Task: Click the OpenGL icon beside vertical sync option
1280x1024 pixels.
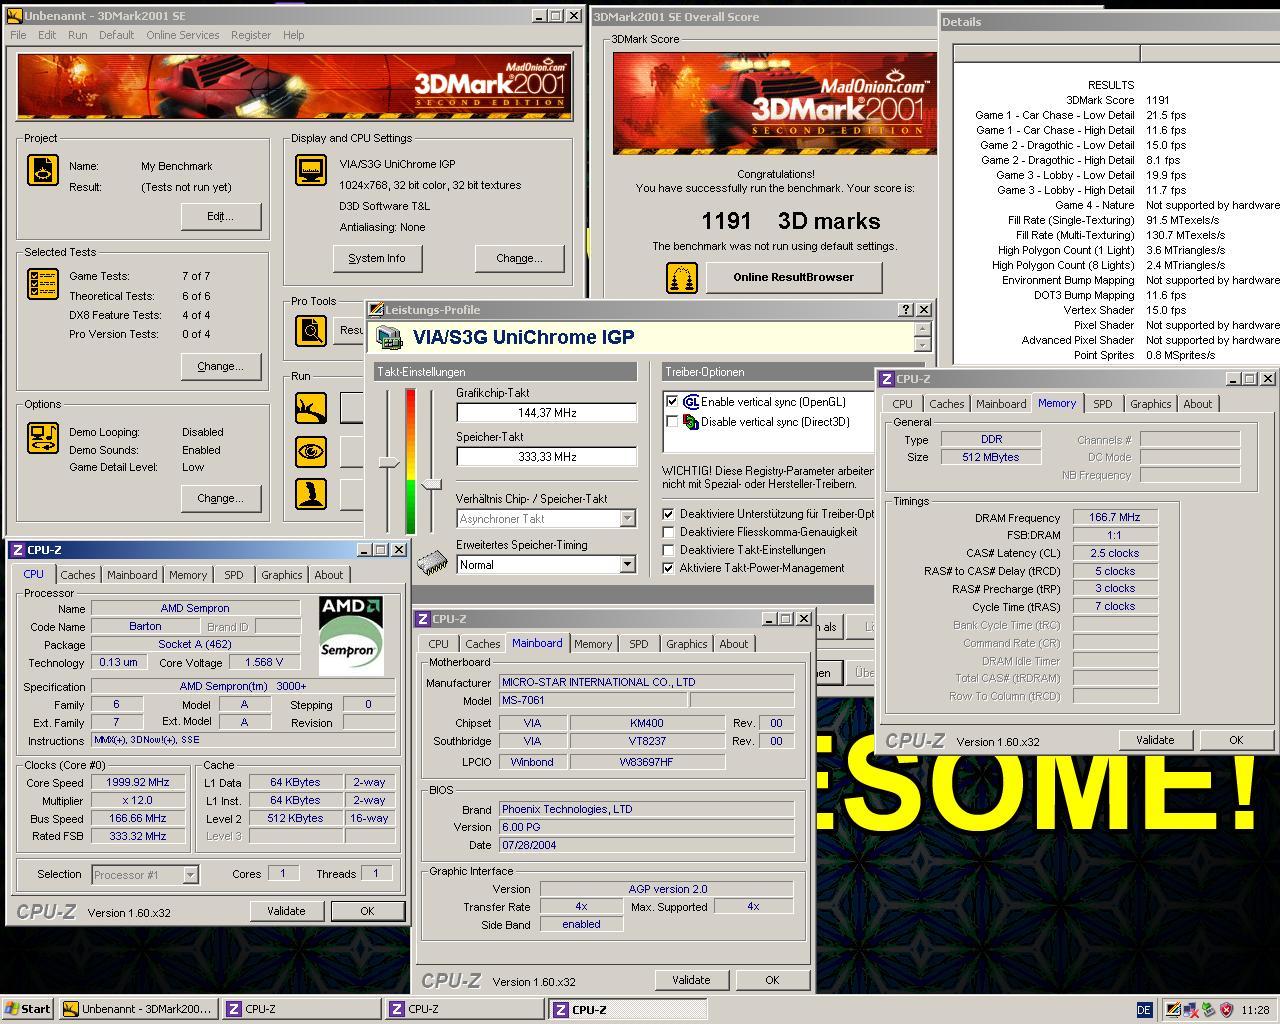Action: (690, 402)
